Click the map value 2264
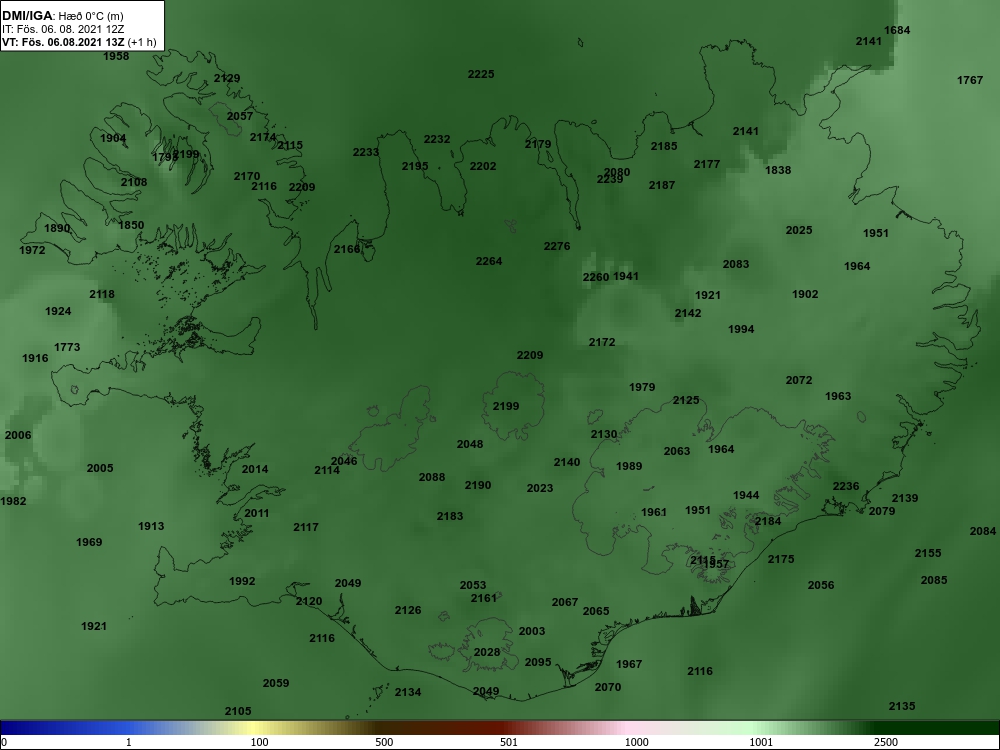This screenshot has height=750, width=1000. click(x=489, y=261)
